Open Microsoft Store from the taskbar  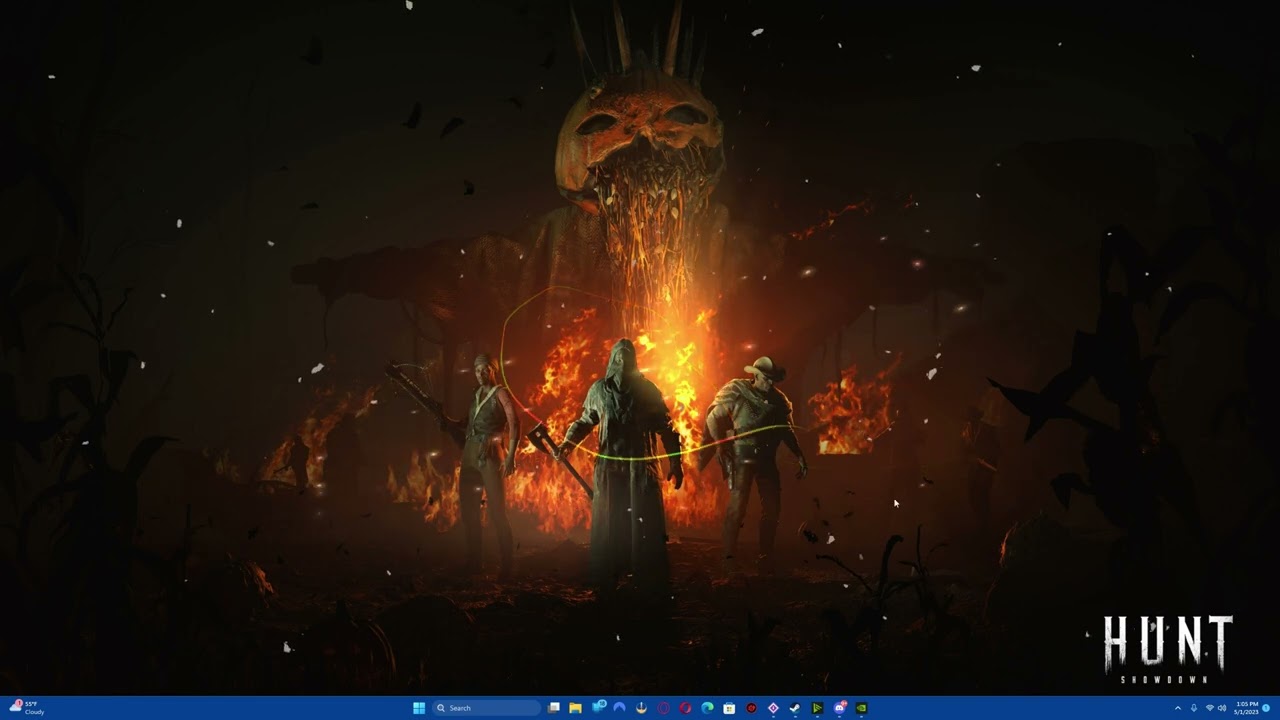coord(729,708)
